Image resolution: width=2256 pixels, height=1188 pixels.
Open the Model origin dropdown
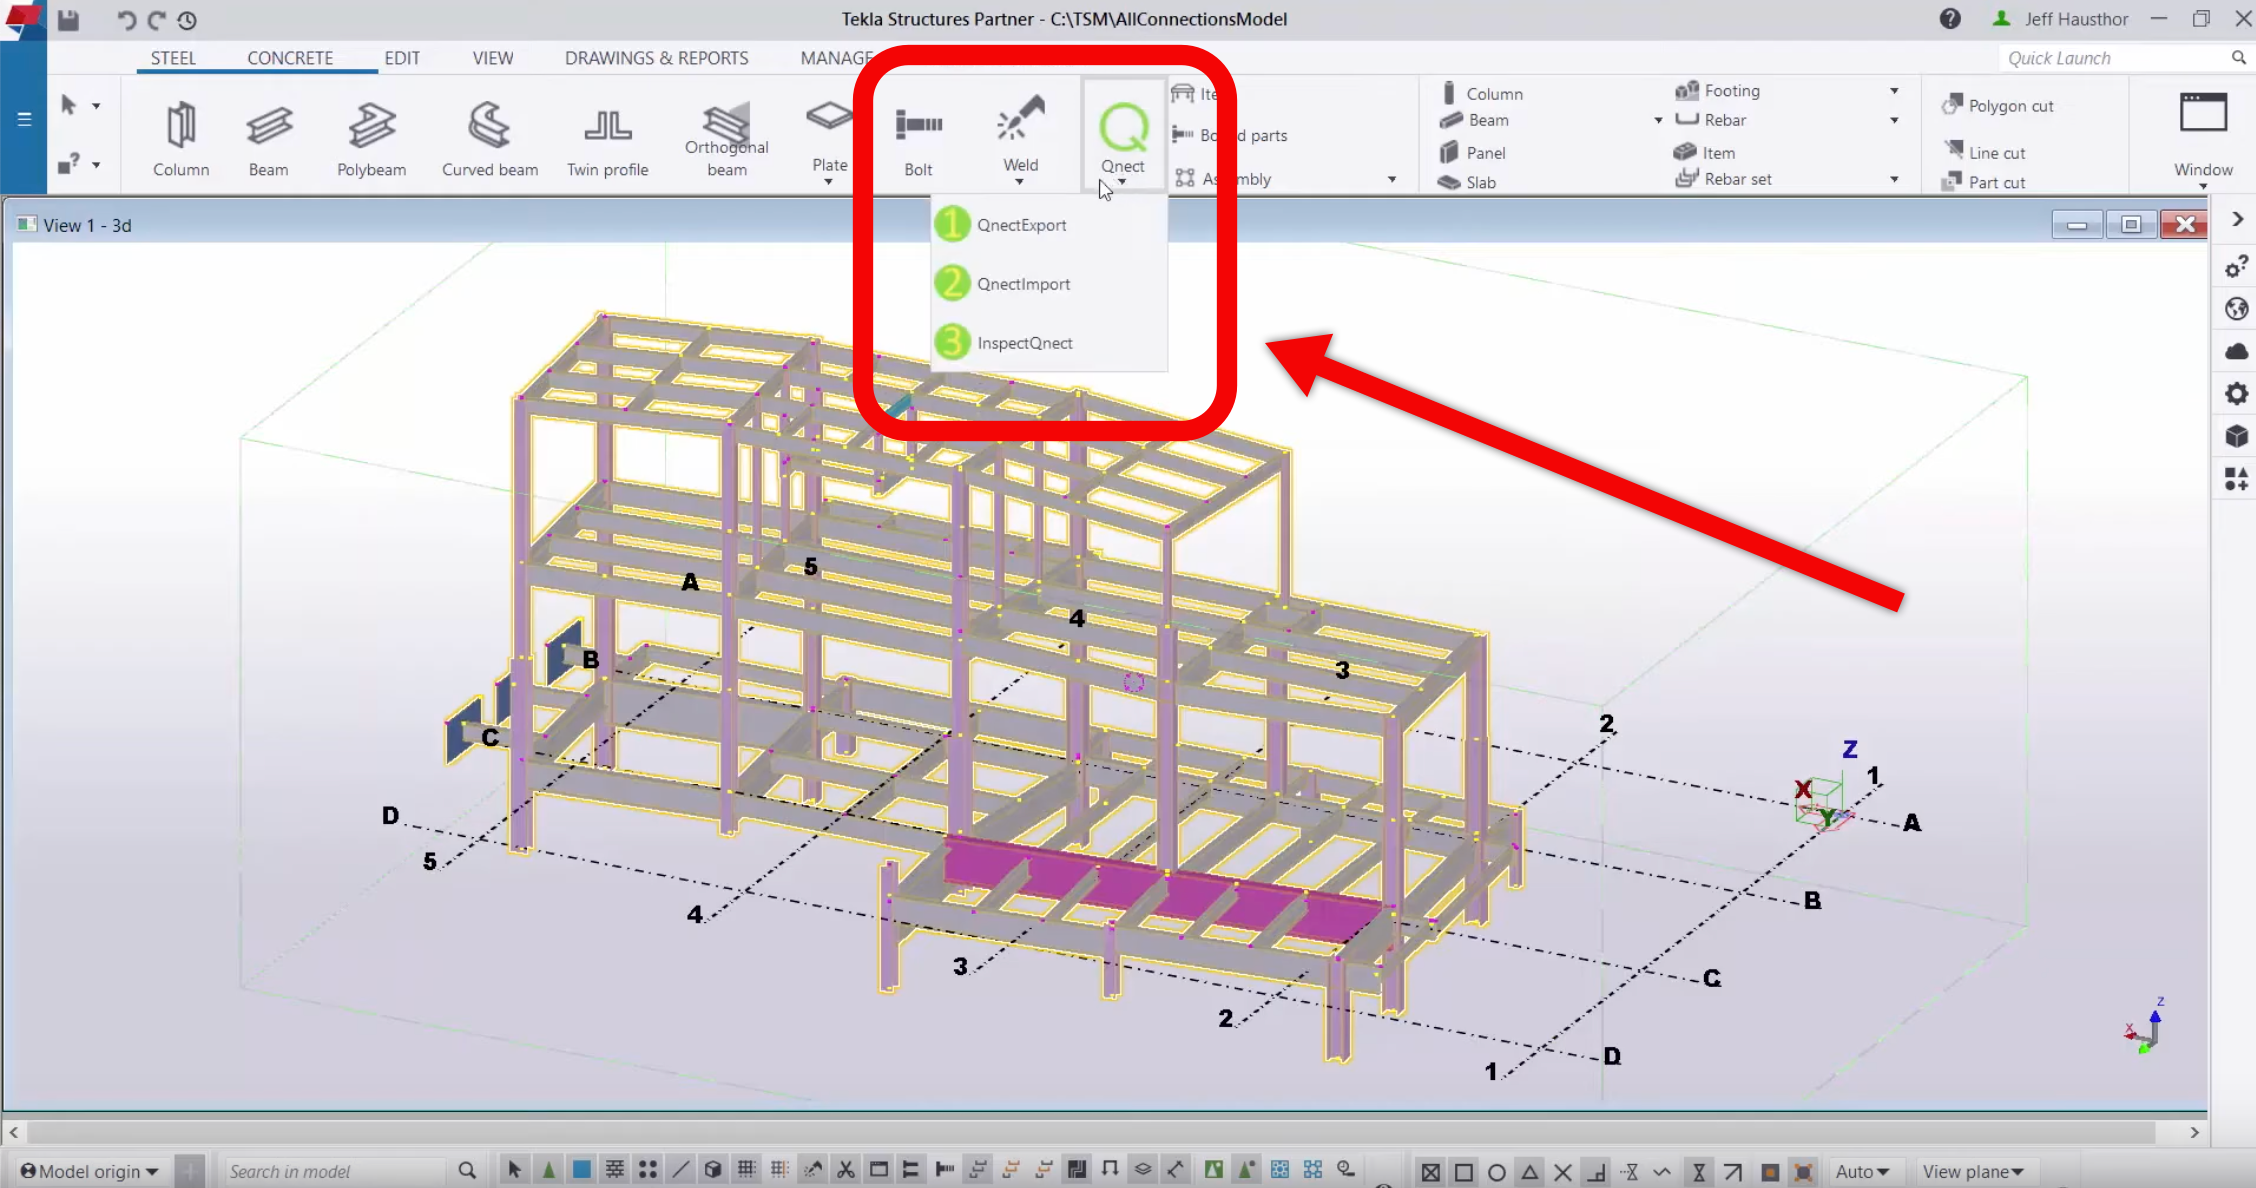coord(89,1171)
